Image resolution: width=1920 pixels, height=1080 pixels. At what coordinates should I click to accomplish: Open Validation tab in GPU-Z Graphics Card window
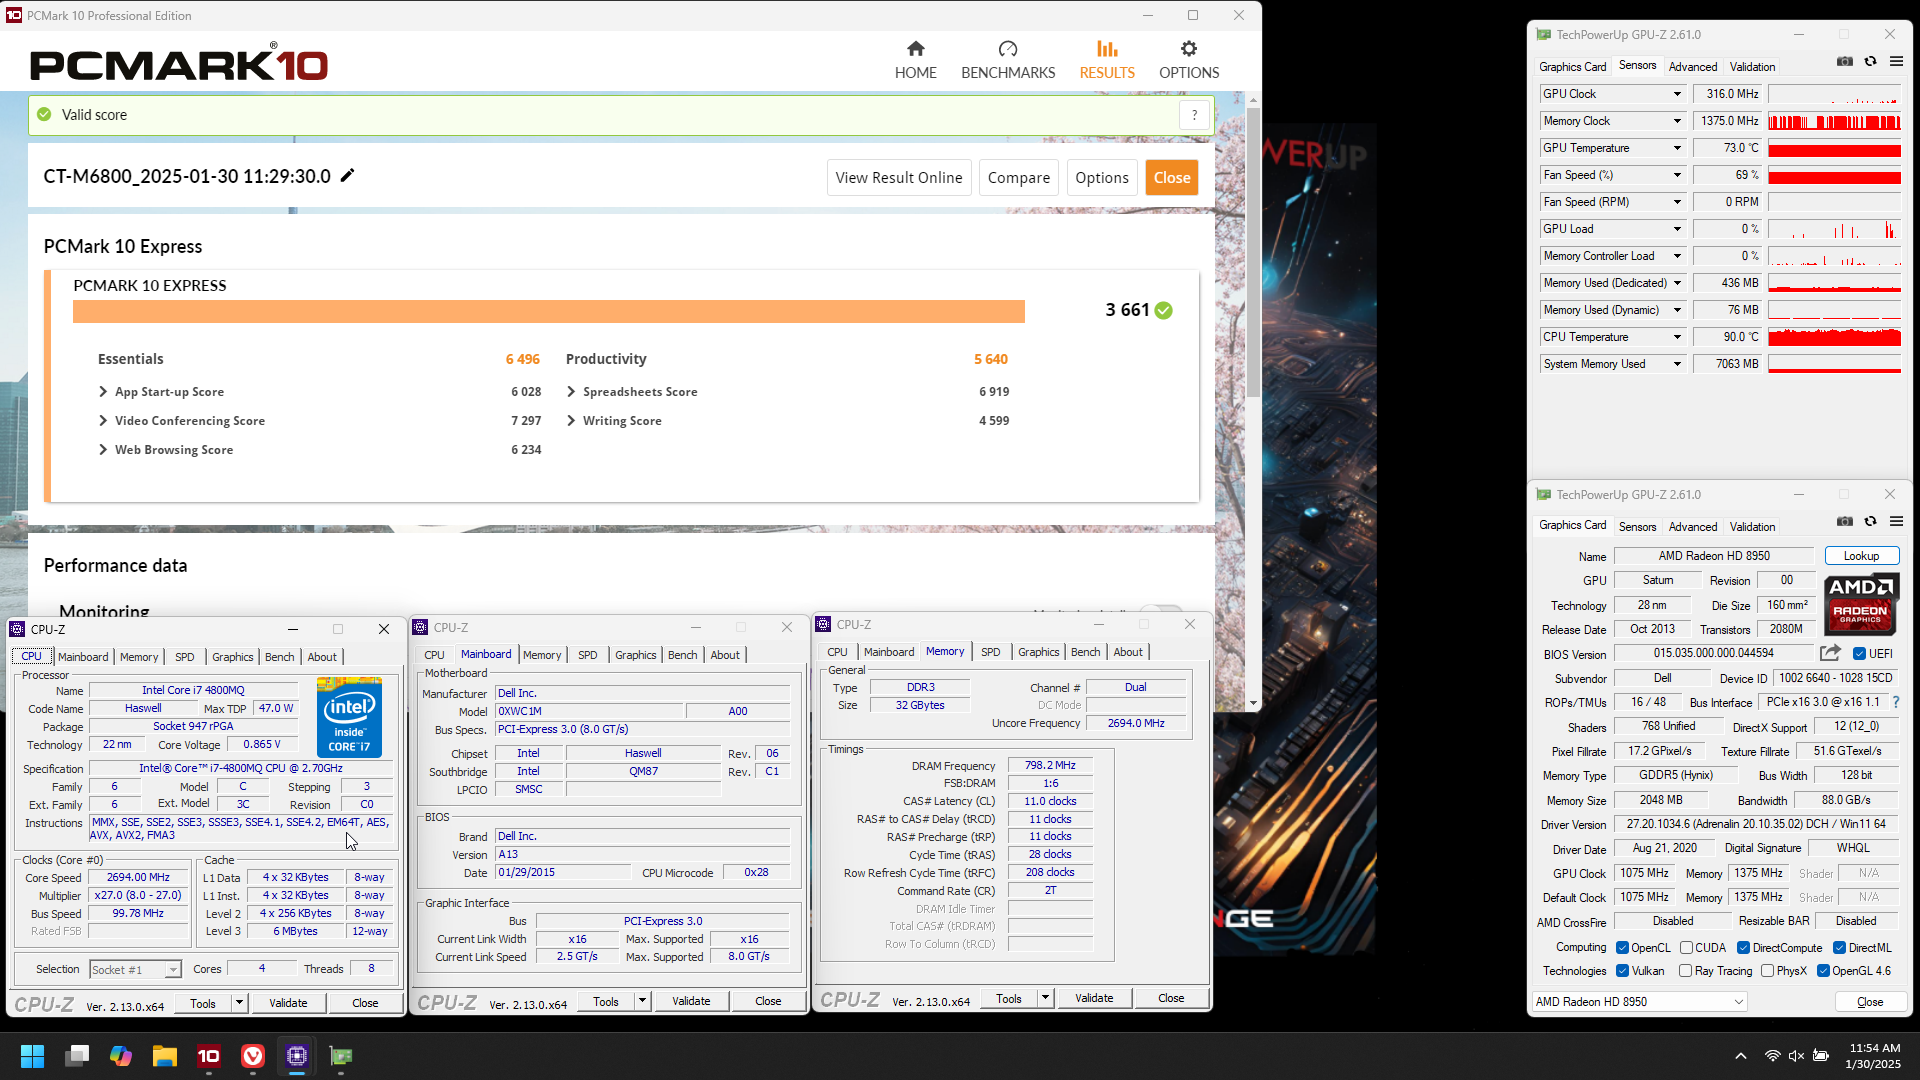1752,527
